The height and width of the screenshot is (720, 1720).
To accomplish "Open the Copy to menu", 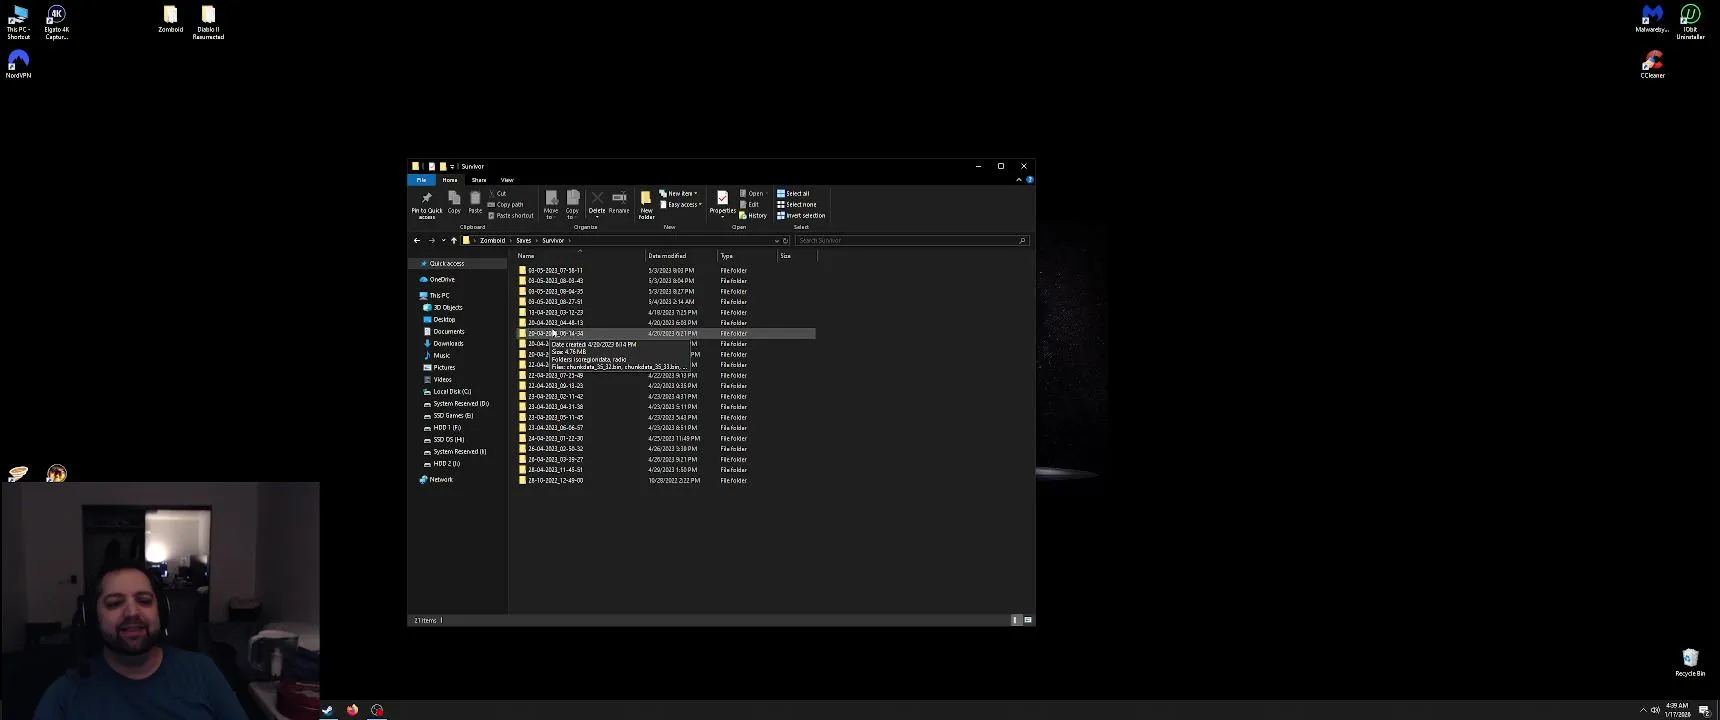I will [572, 204].
